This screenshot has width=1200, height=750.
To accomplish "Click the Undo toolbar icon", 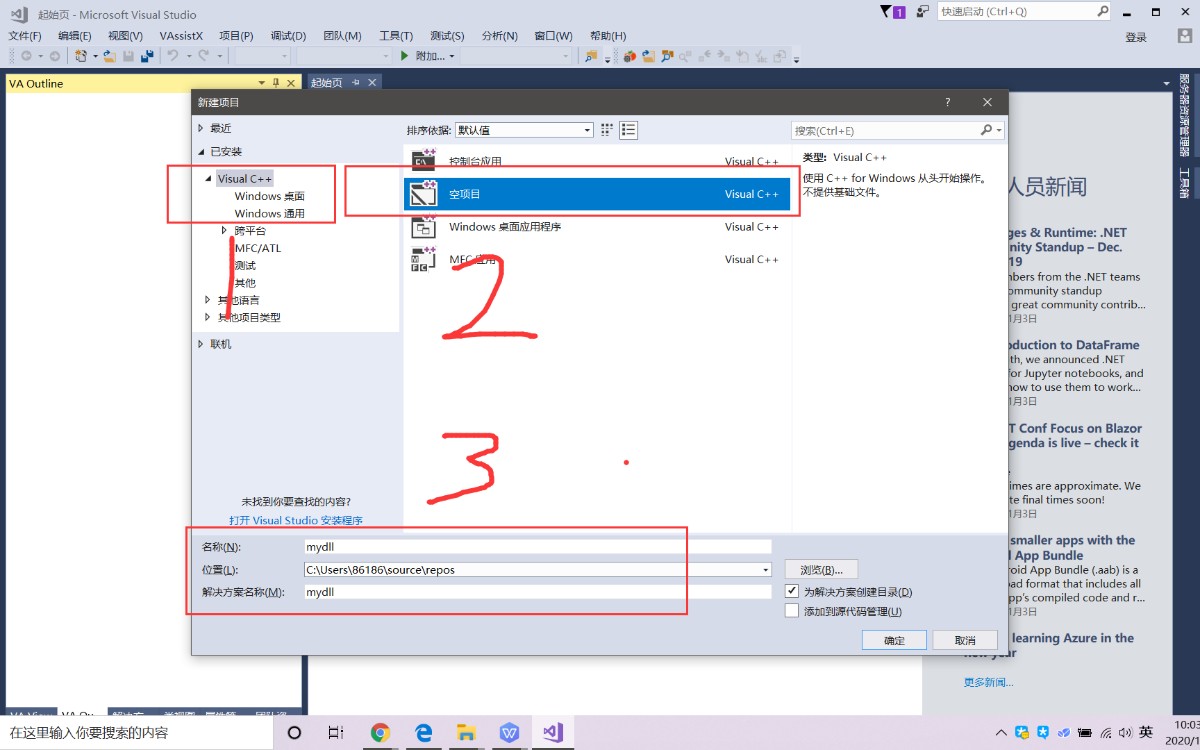I will 173,56.
